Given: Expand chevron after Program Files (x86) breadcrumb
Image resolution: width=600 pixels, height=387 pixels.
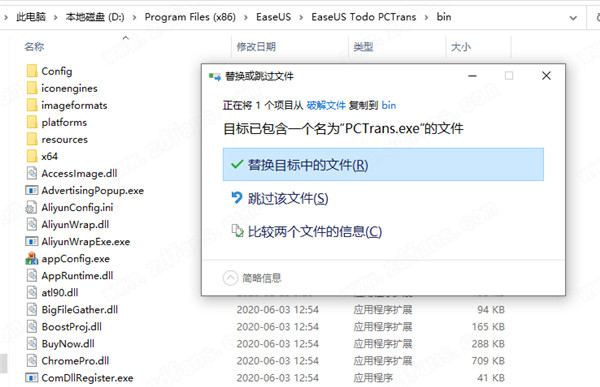Looking at the screenshot, I should point(246,17).
